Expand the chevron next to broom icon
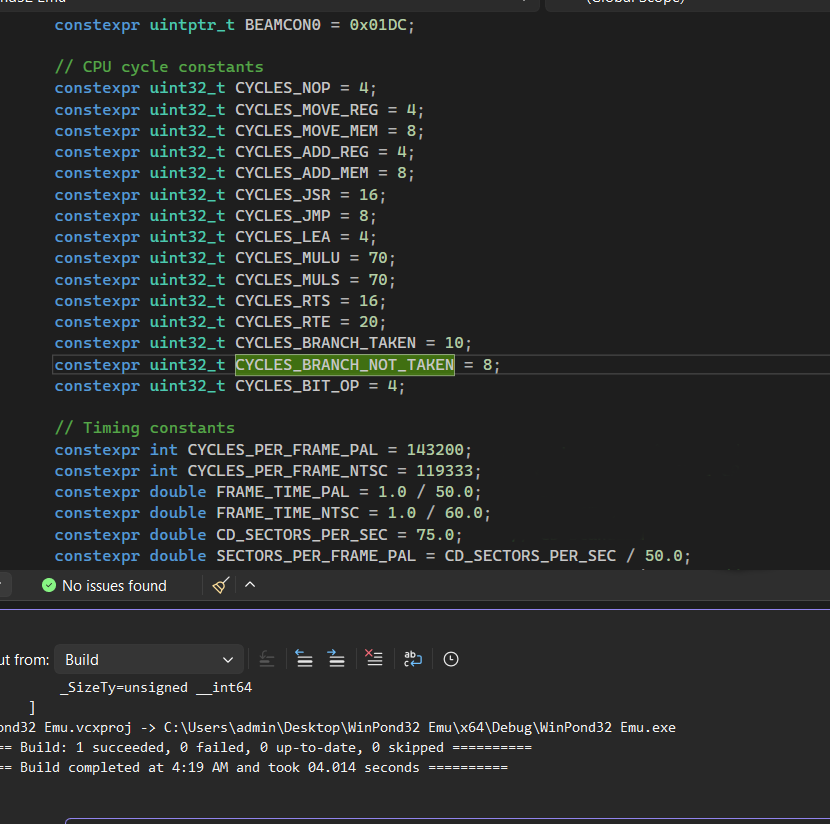830x824 pixels. tap(250, 585)
